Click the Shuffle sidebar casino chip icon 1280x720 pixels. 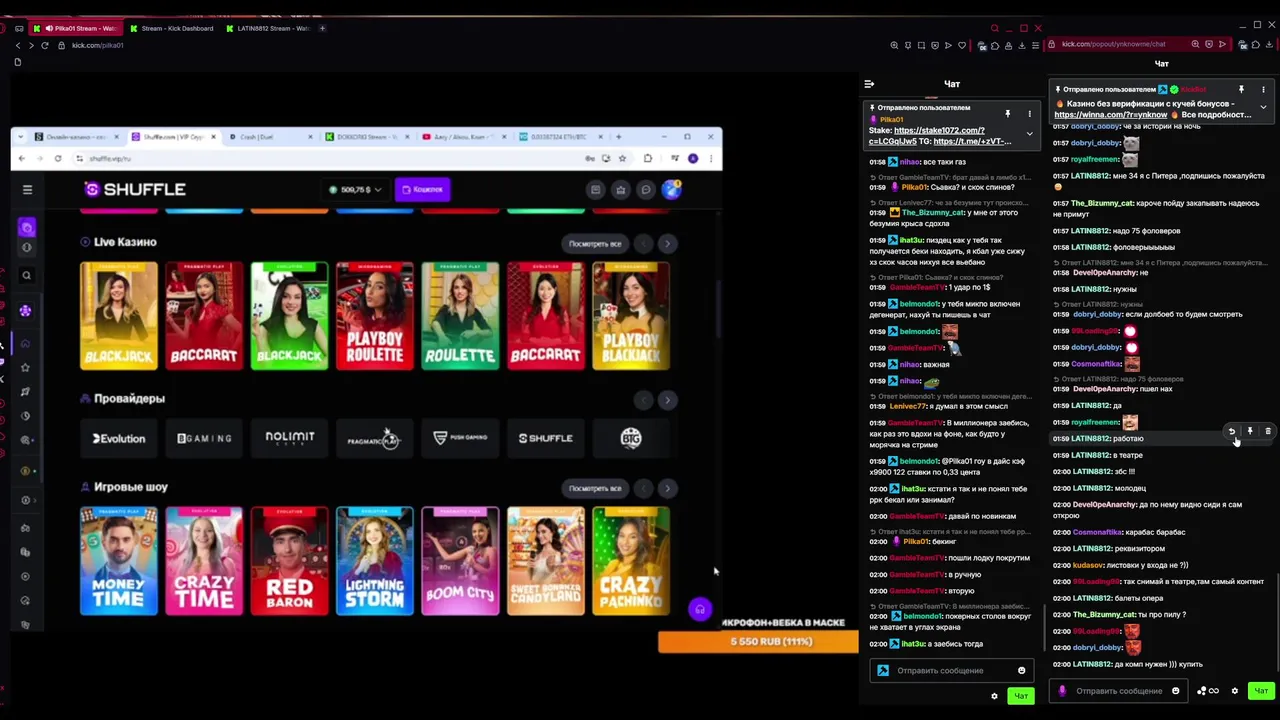27,311
